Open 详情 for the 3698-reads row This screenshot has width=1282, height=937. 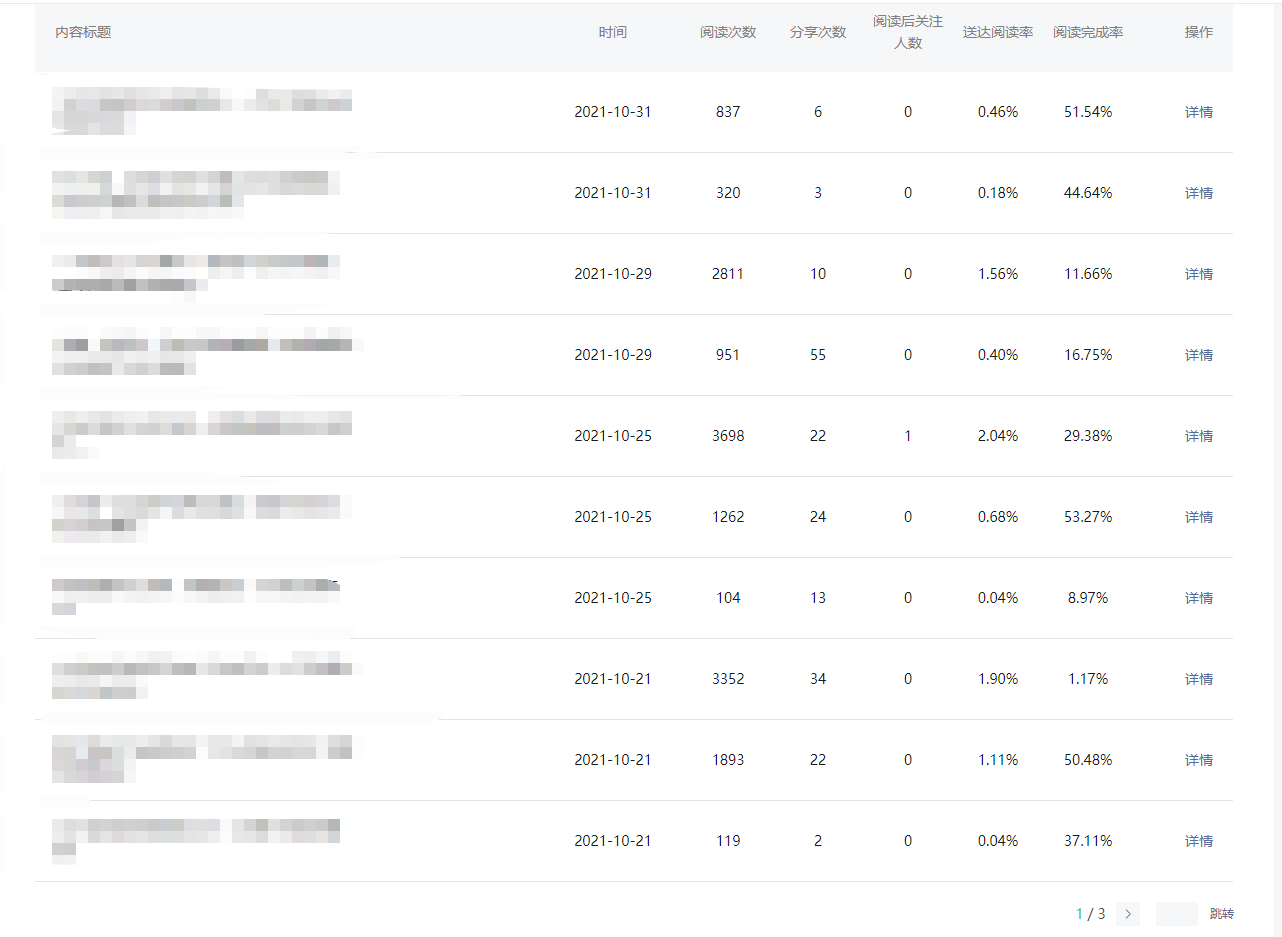click(x=1198, y=436)
